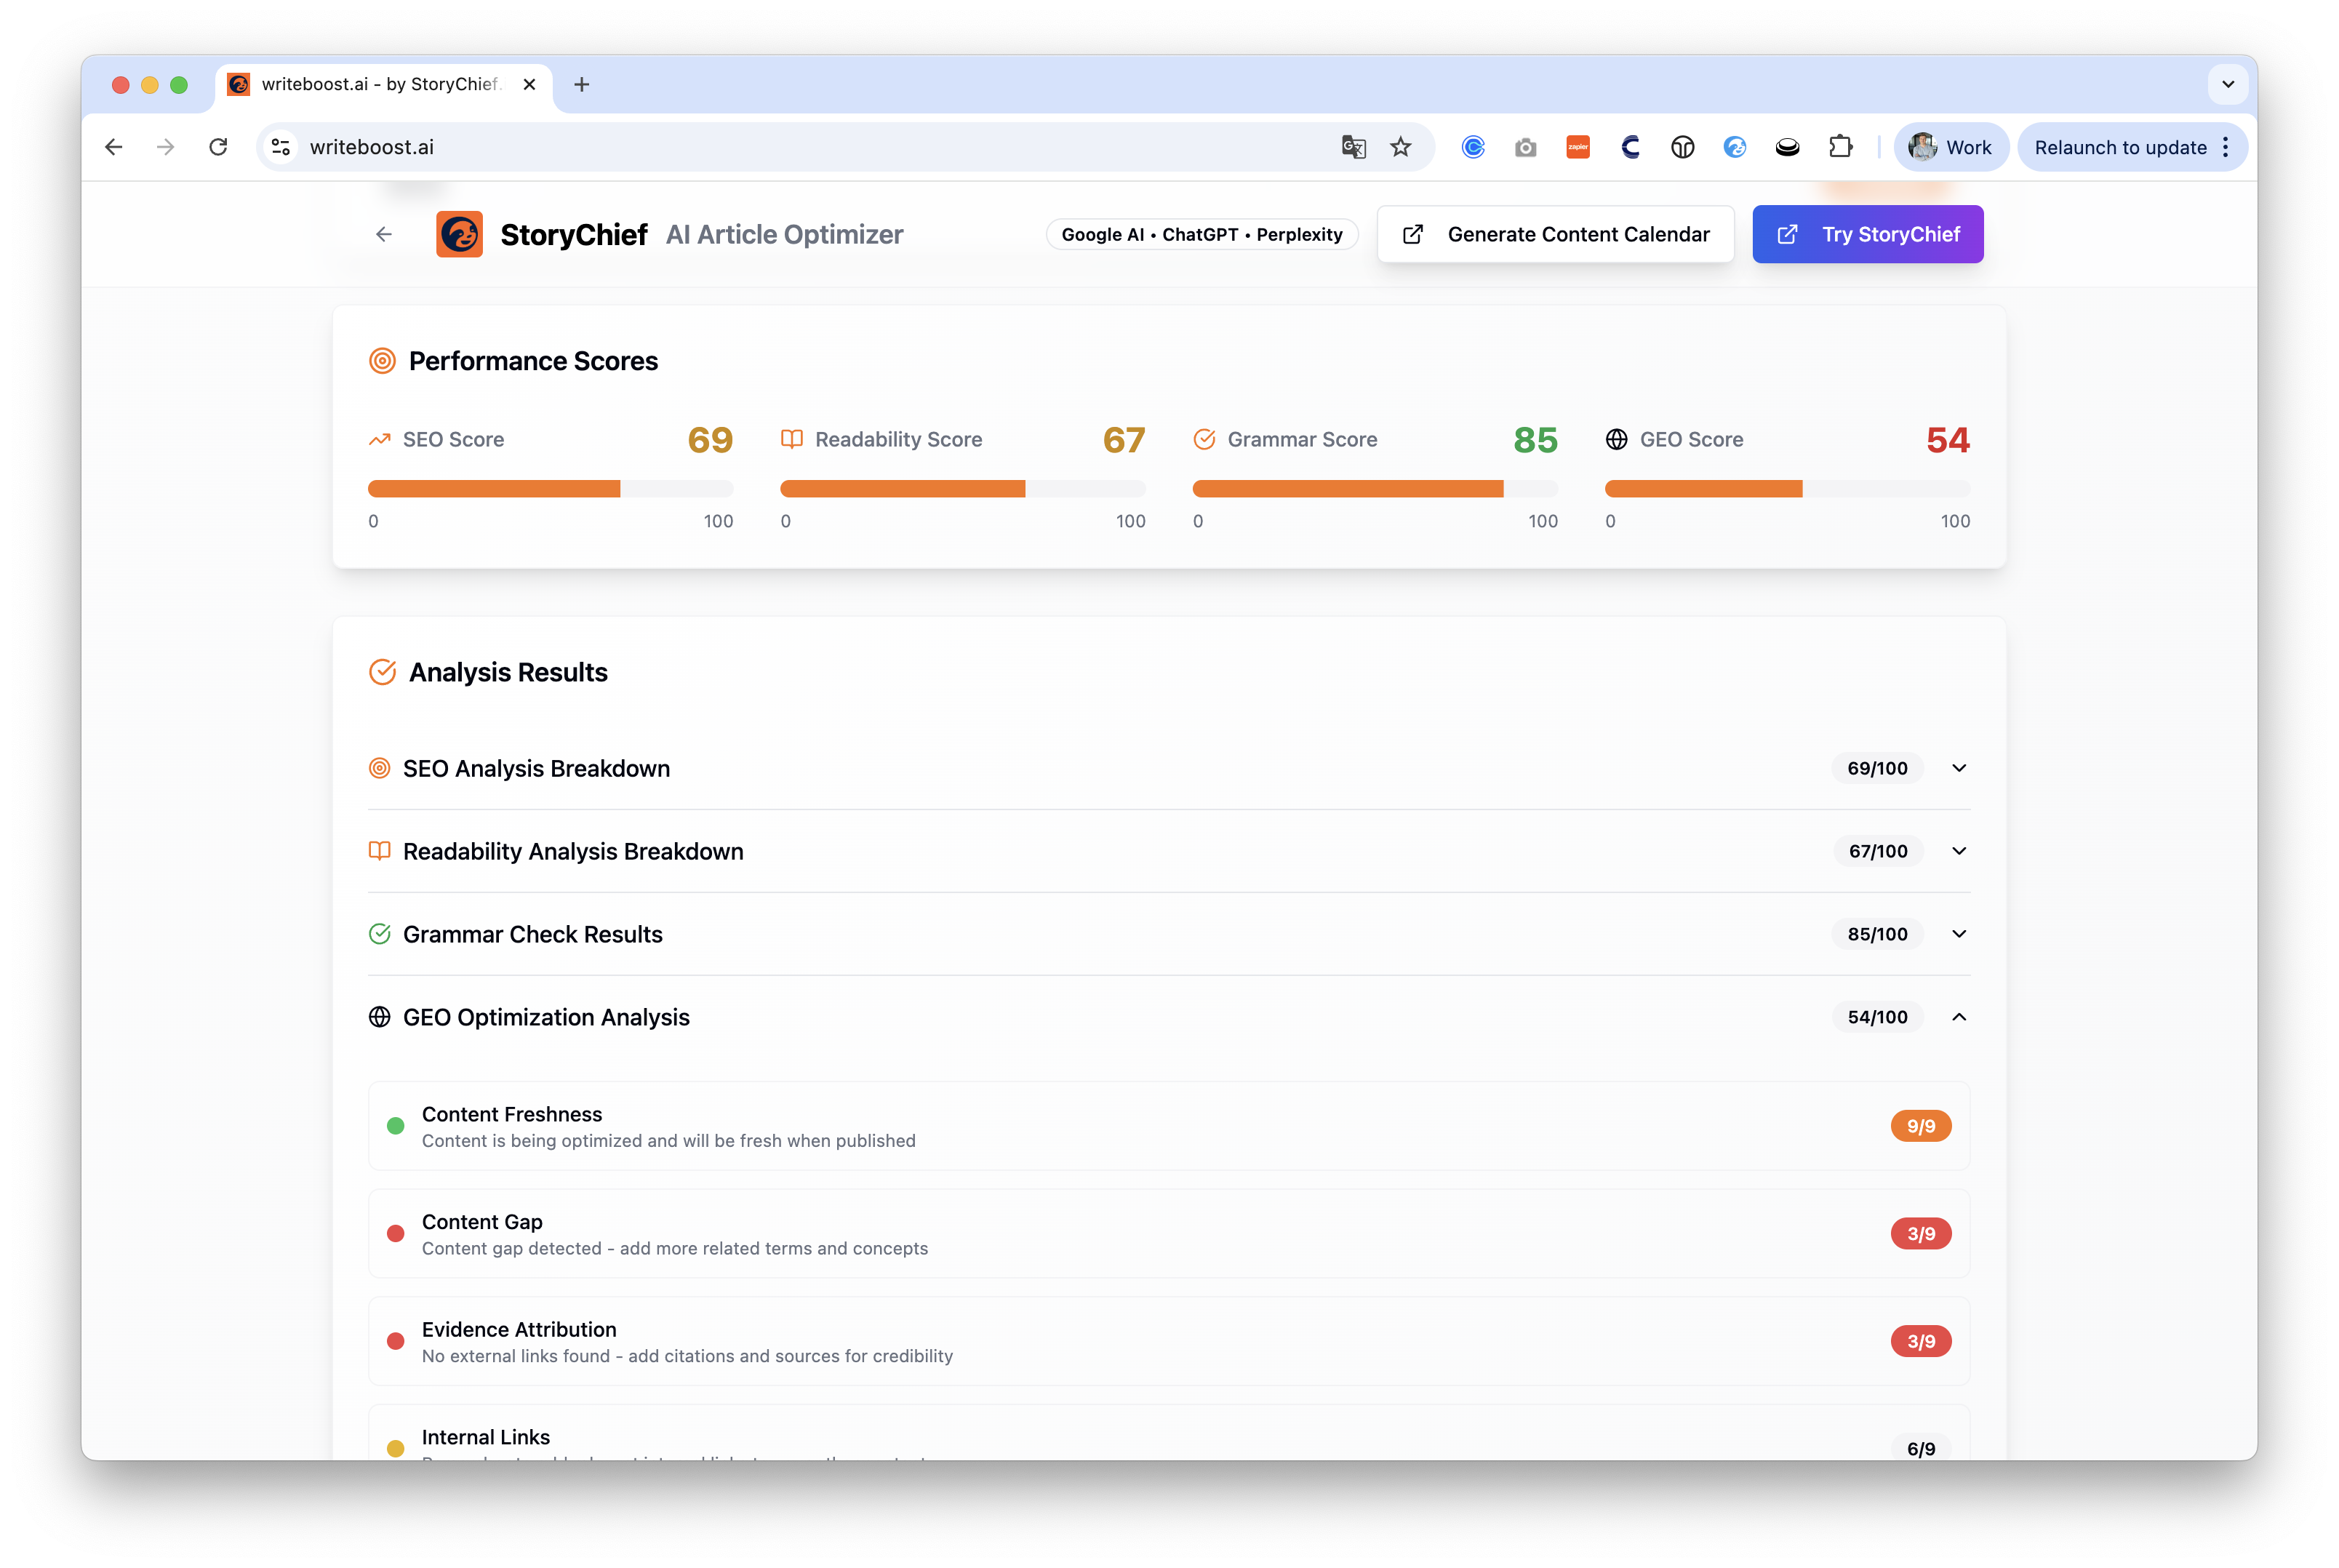This screenshot has width=2339, height=1568.
Task: Click the back arrow beside StoryChief logo
Action: tap(384, 234)
